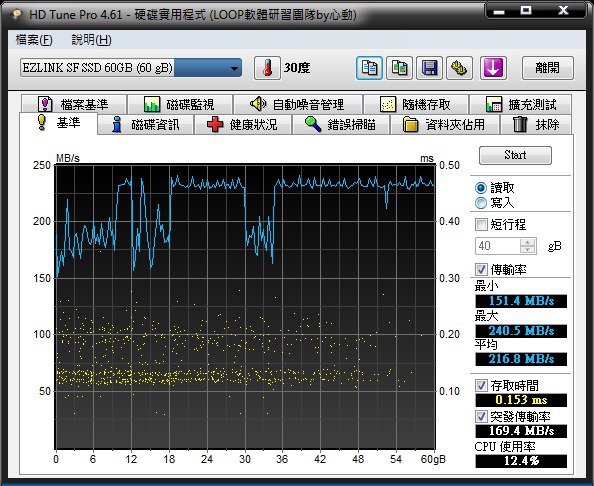Click the purple down-arrow minimize-to-tray icon
Viewport: 594px width, 486px height.
coord(493,68)
